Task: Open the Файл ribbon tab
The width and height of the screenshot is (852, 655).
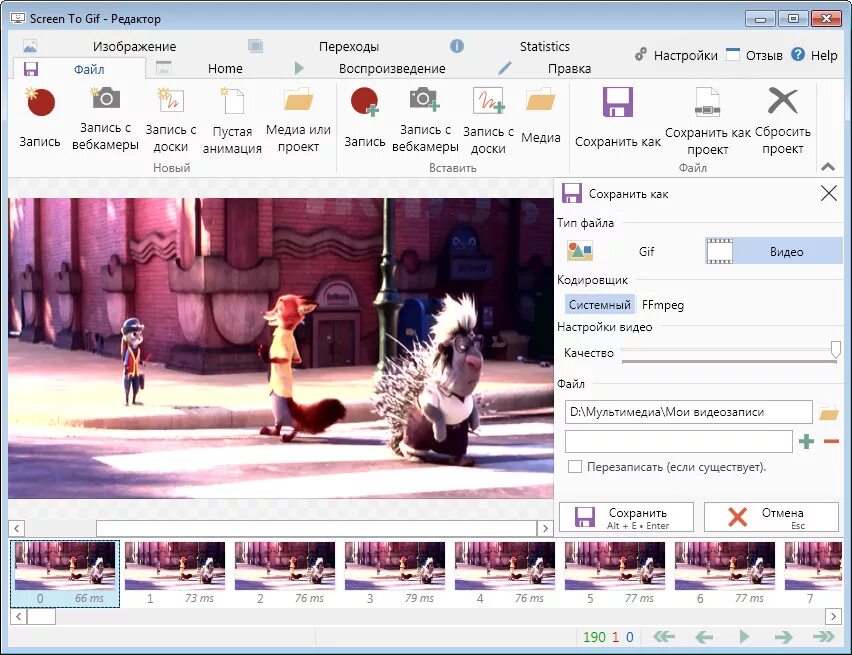Action: pos(79,69)
